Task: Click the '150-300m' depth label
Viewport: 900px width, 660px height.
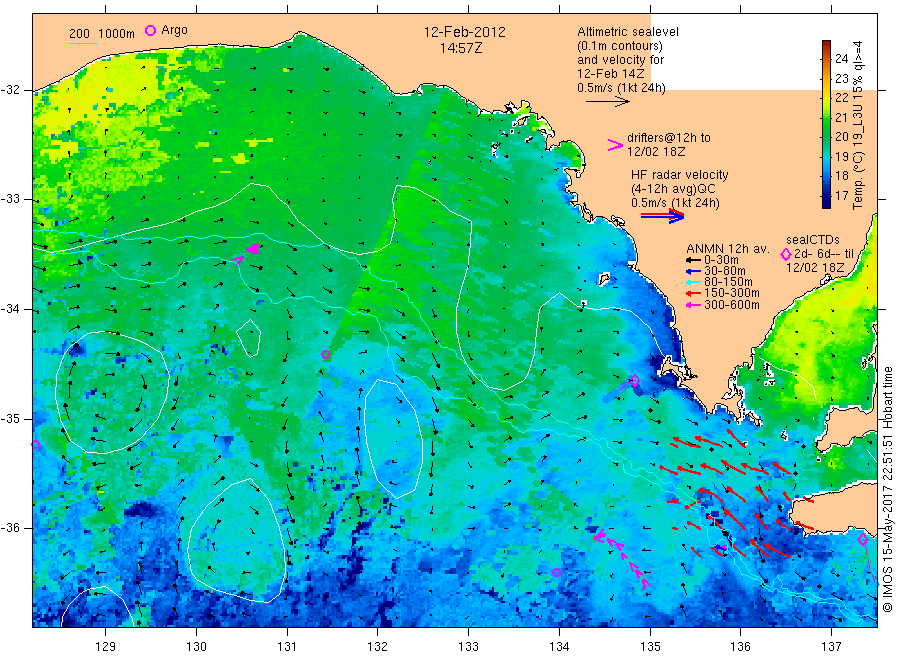Action: (732, 293)
